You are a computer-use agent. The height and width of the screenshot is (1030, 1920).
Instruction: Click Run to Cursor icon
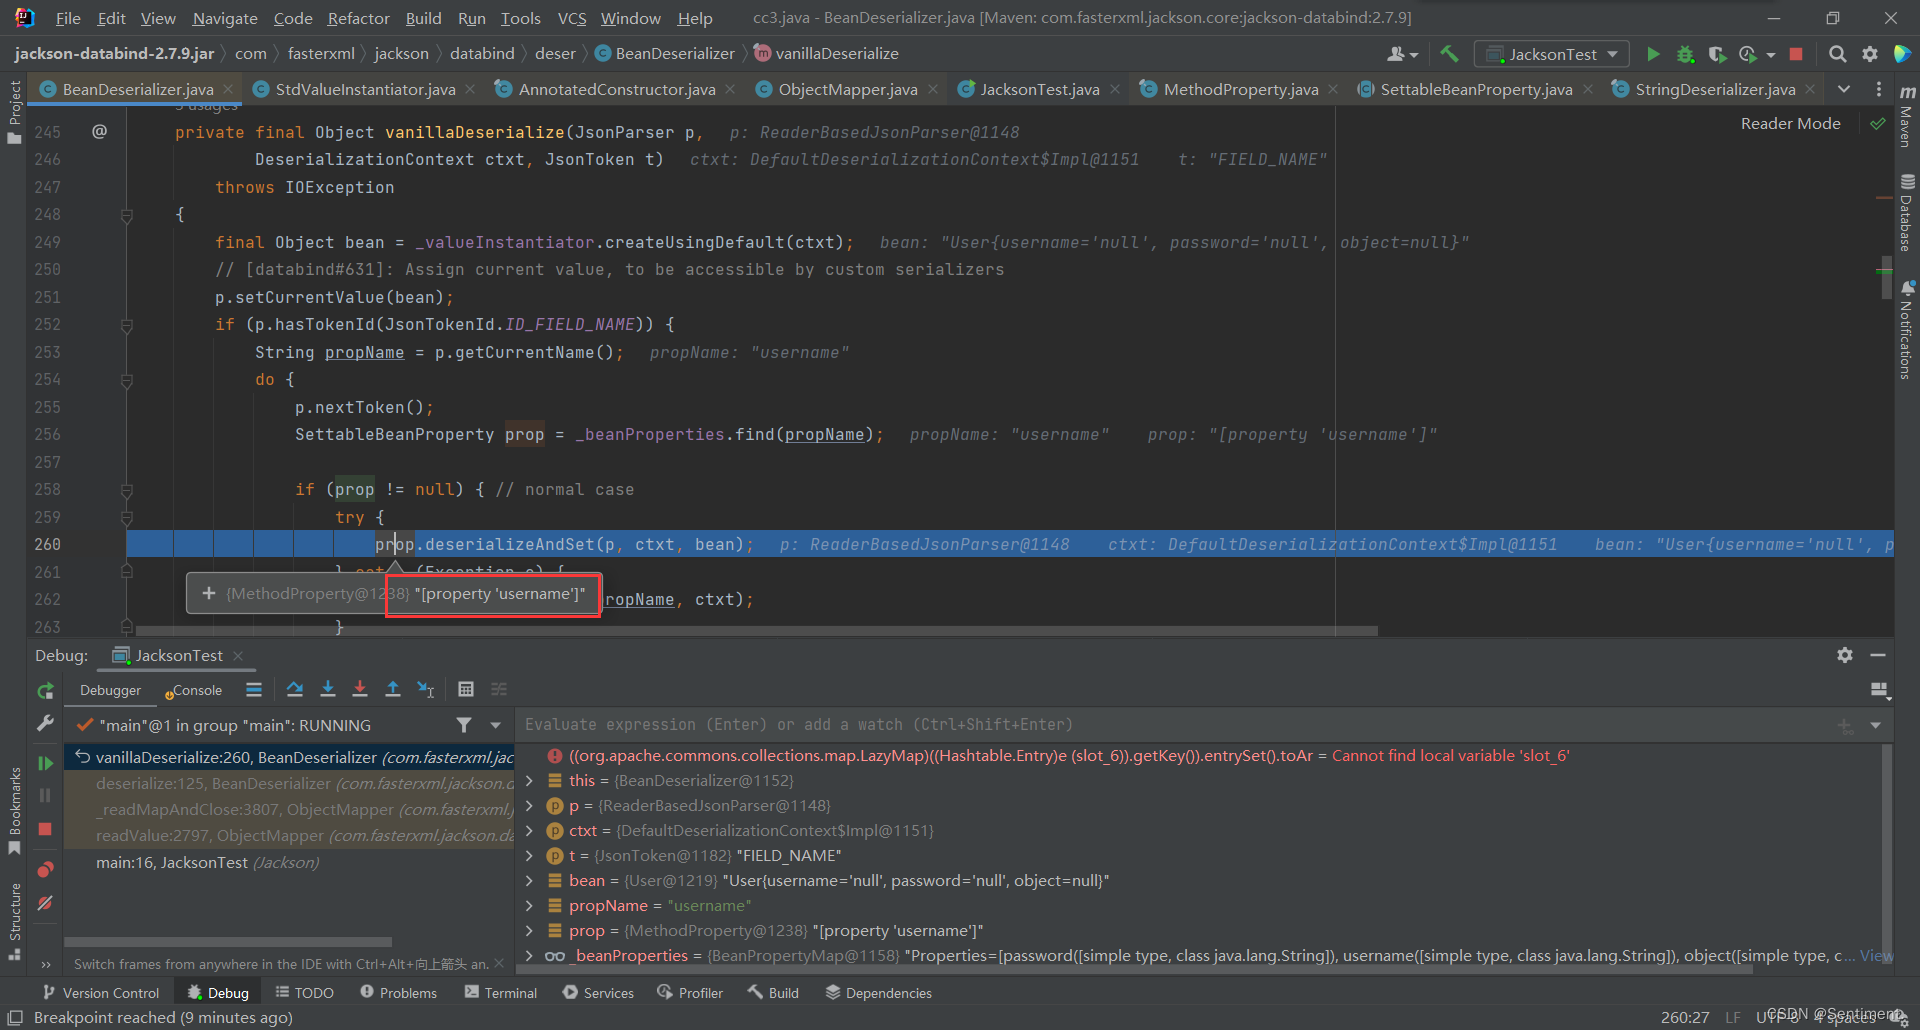pos(426,689)
